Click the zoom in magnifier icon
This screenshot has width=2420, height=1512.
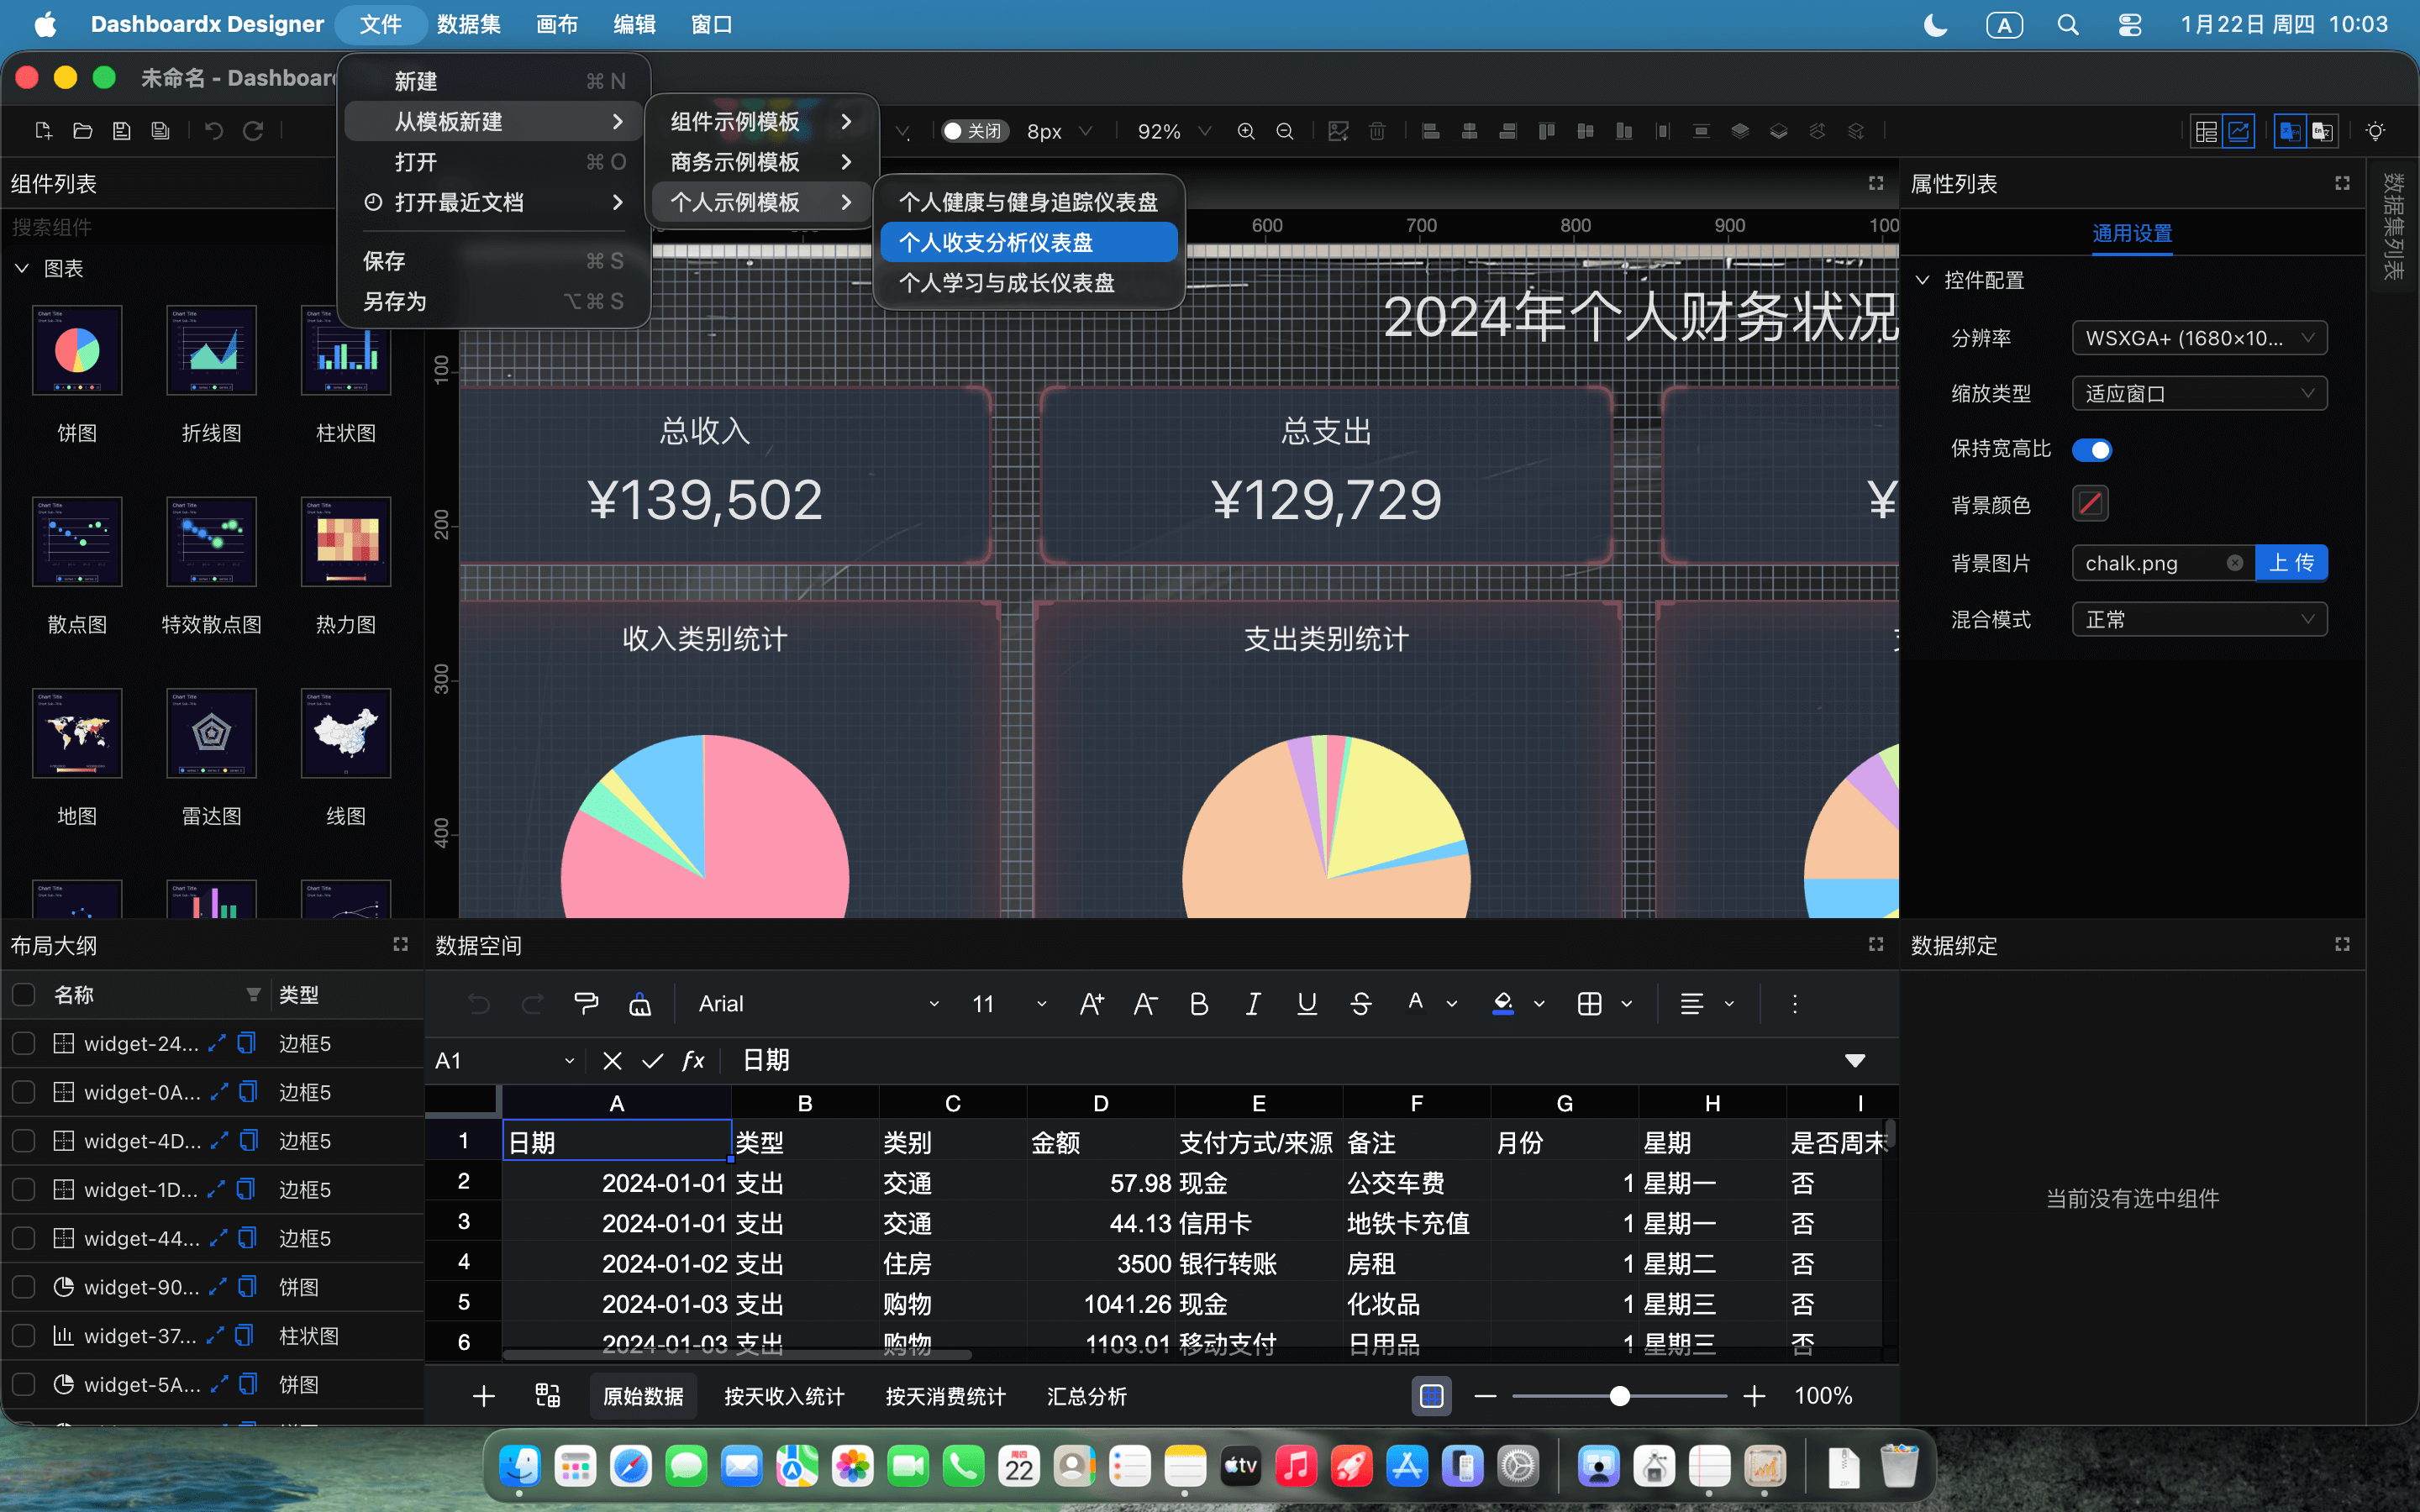1246,131
